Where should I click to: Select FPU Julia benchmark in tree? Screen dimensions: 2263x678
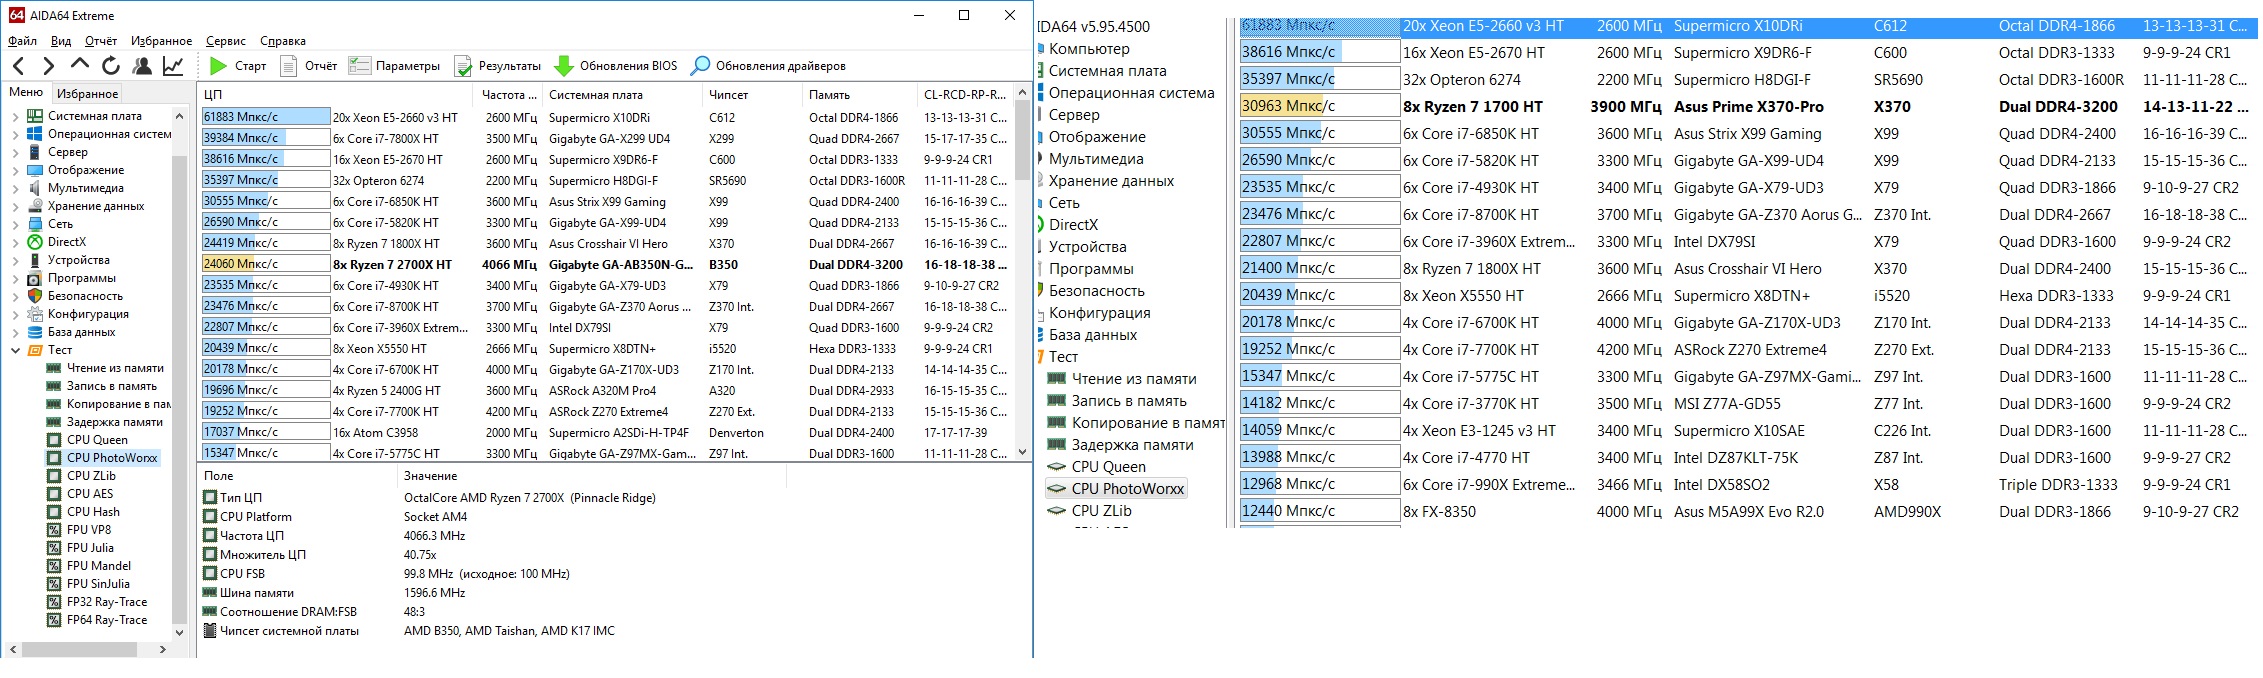90,548
